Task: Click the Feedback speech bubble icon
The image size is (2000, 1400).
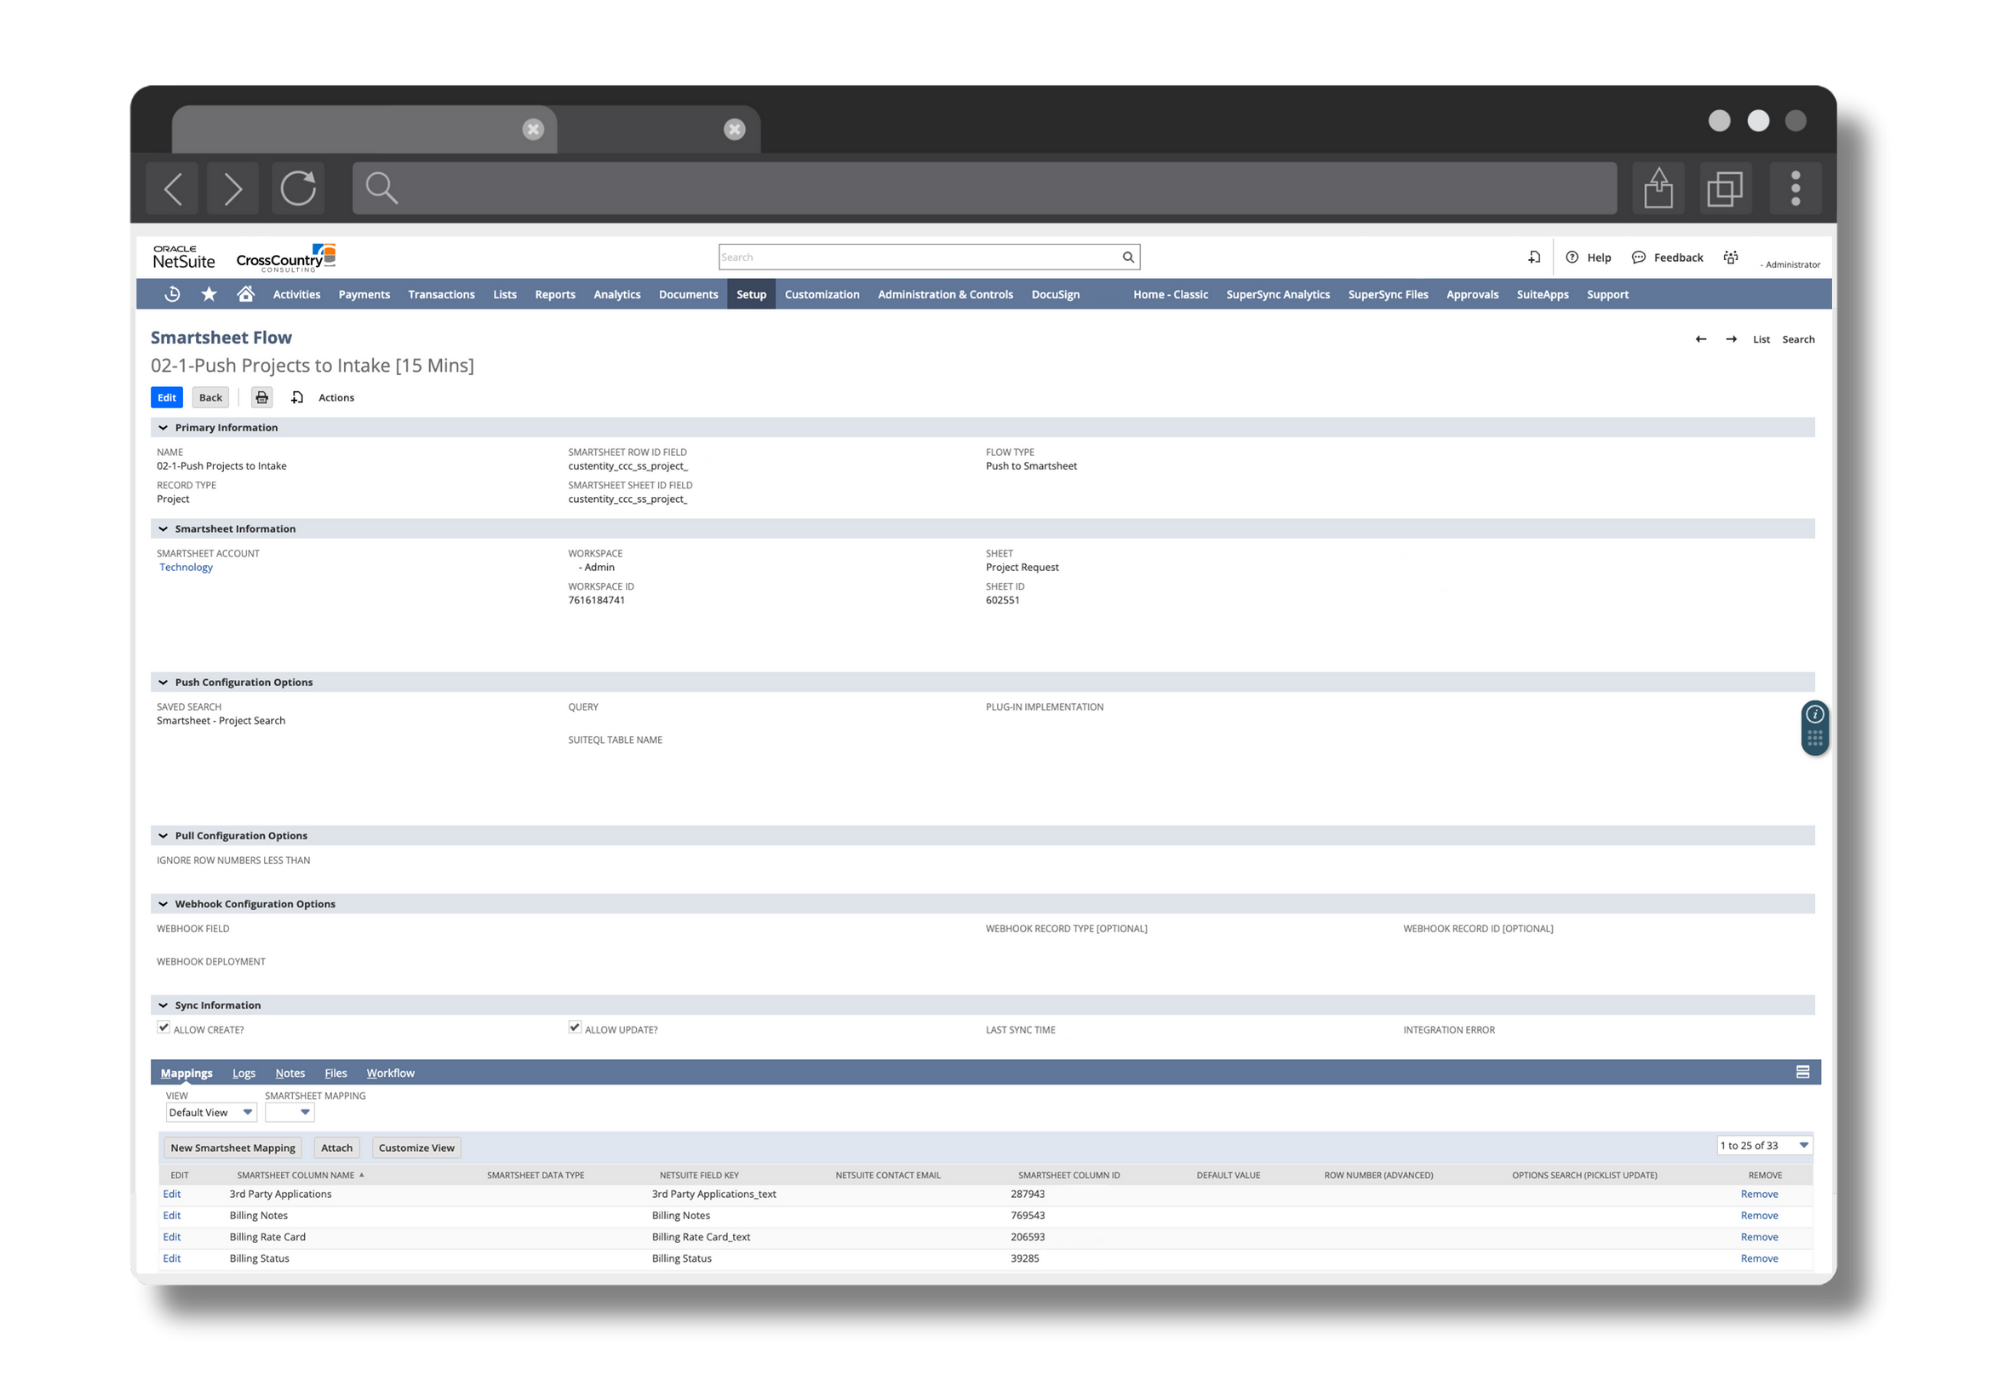Action: (x=1638, y=257)
